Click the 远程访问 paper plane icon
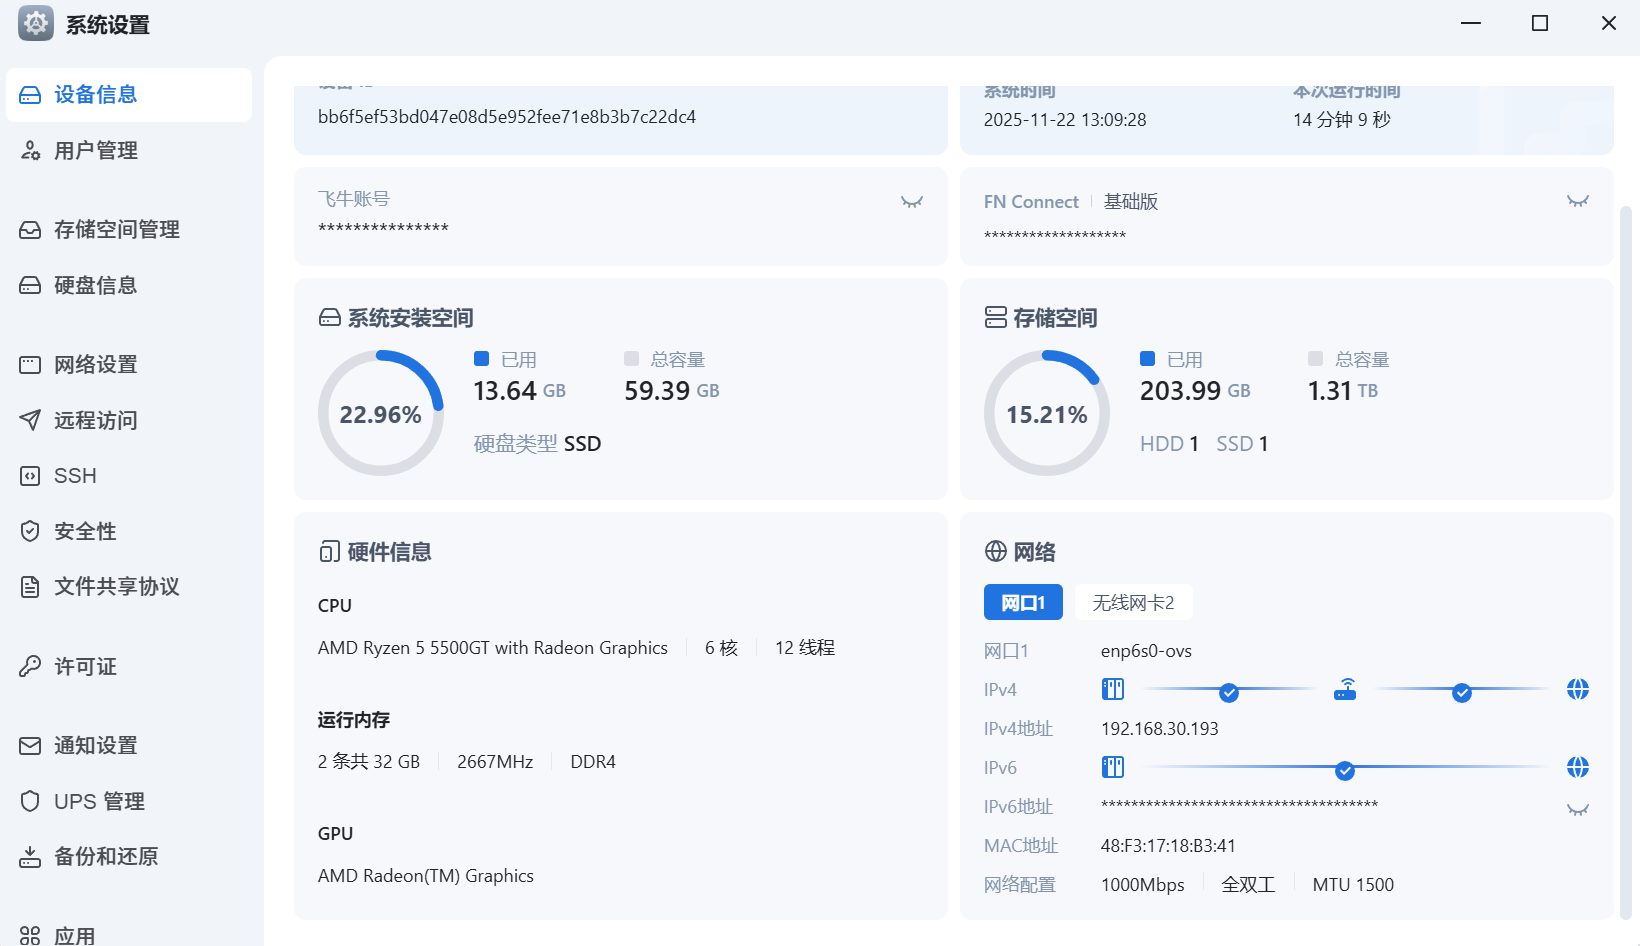This screenshot has height=946, width=1640. click(30, 420)
